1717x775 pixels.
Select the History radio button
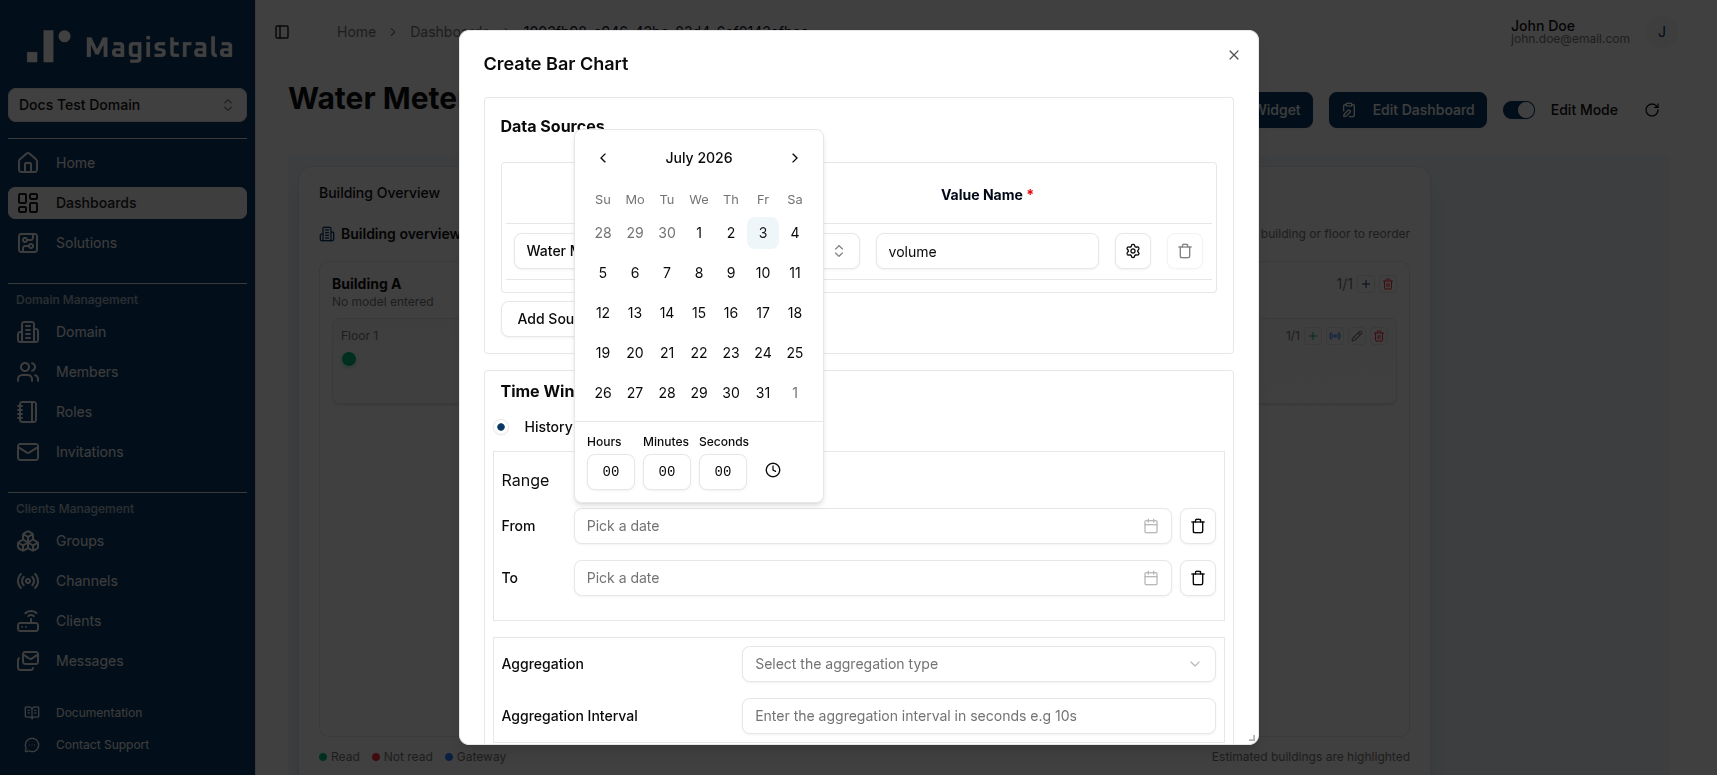tap(502, 427)
